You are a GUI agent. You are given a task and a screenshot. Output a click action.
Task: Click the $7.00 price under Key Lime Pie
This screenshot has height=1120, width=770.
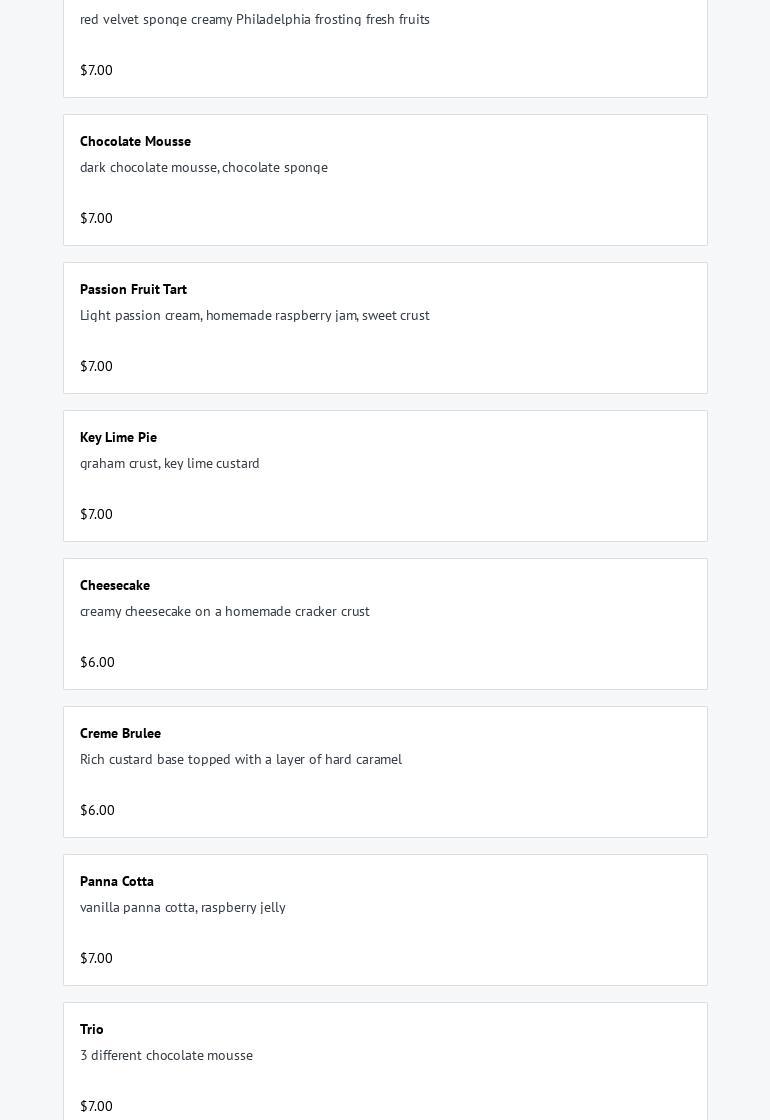(96, 514)
